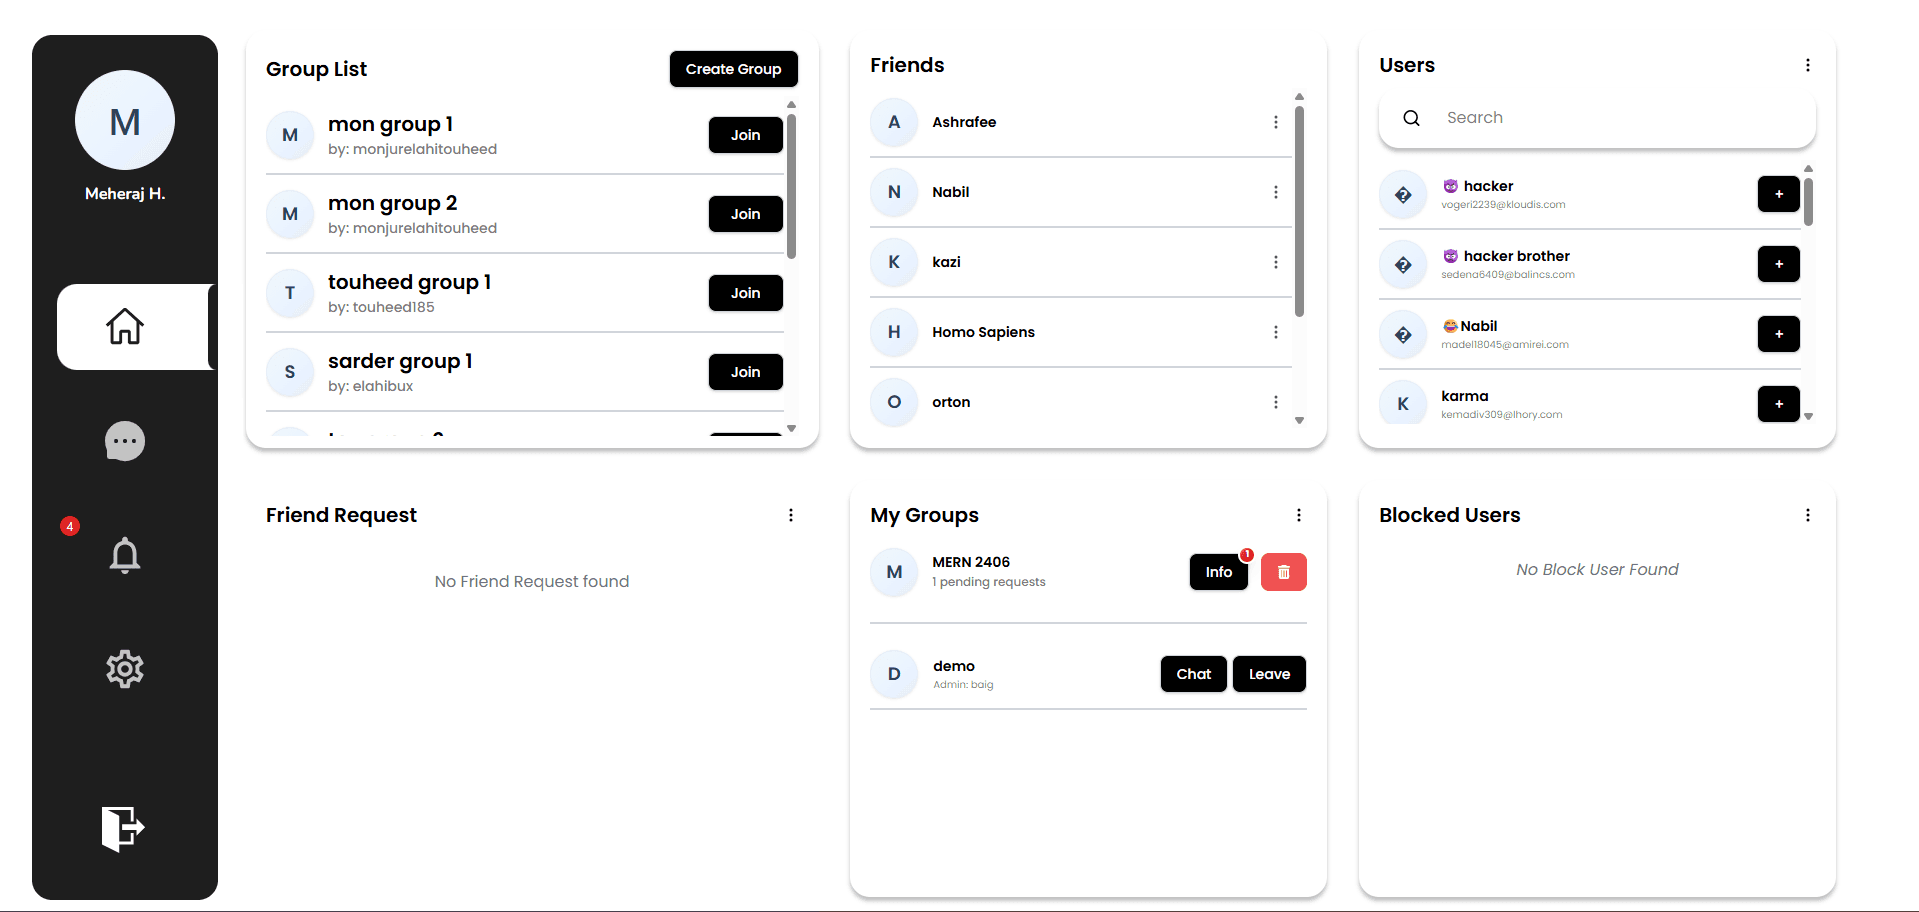Open the Users panel kebab menu
1919x912 pixels.
point(1807,64)
